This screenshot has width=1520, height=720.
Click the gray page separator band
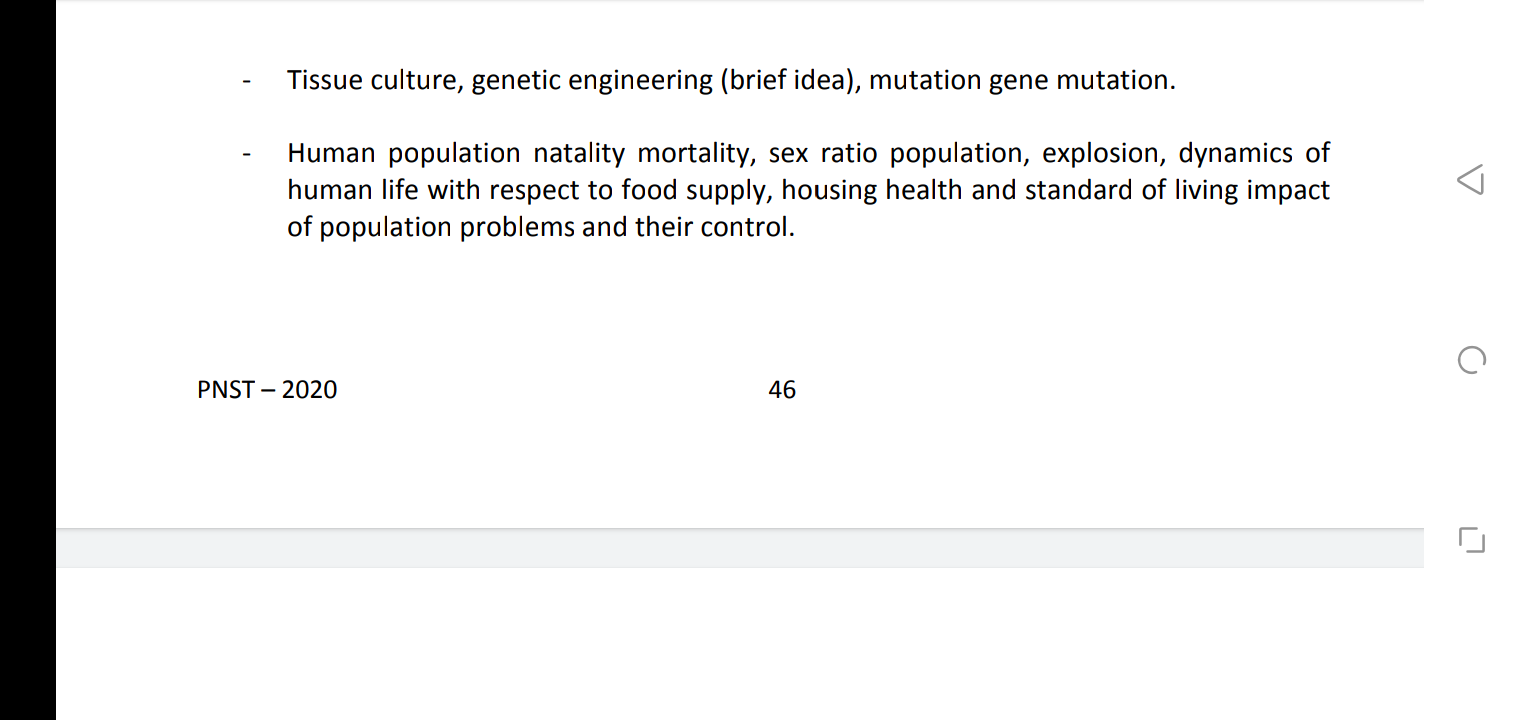click(740, 548)
